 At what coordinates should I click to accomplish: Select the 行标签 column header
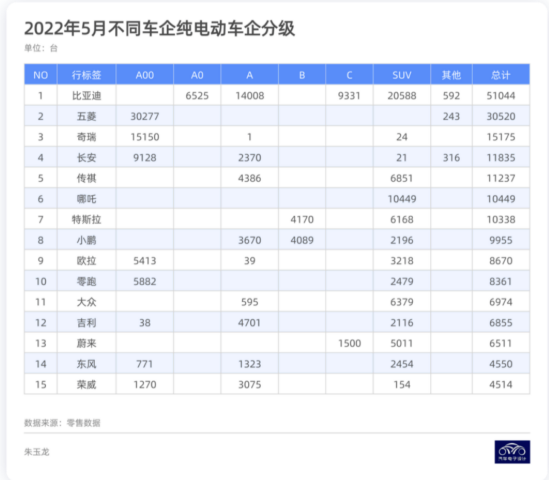pyautogui.click(x=86, y=75)
